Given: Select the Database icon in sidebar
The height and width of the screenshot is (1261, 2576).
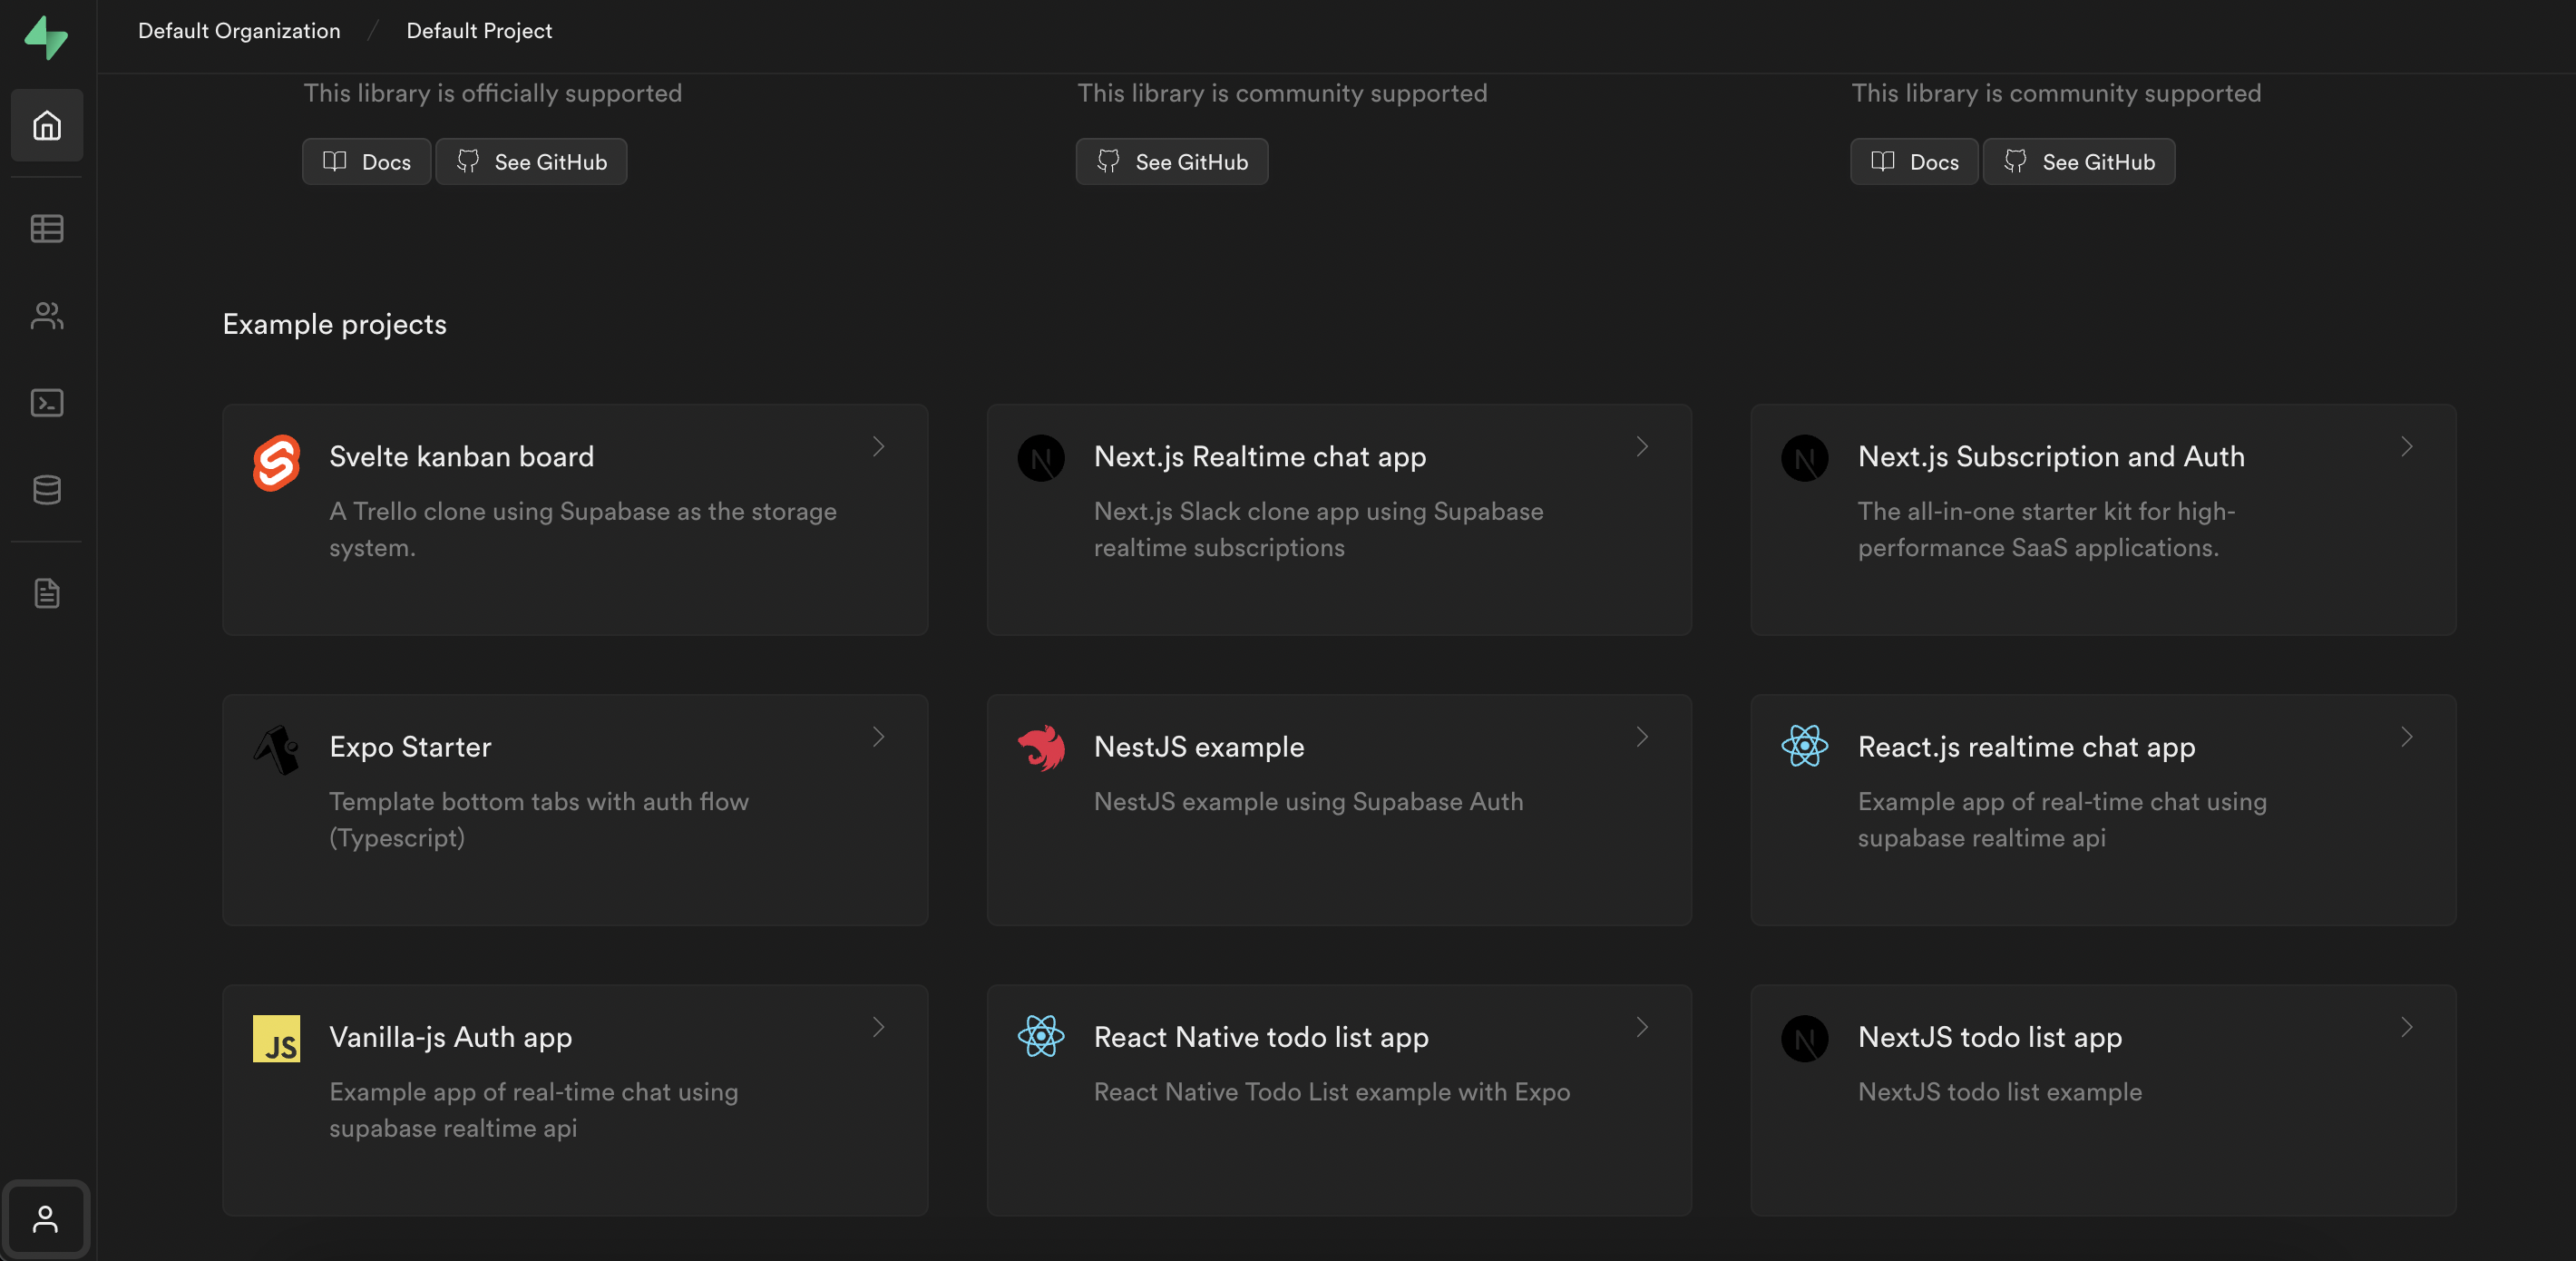Looking at the screenshot, I should (46, 489).
